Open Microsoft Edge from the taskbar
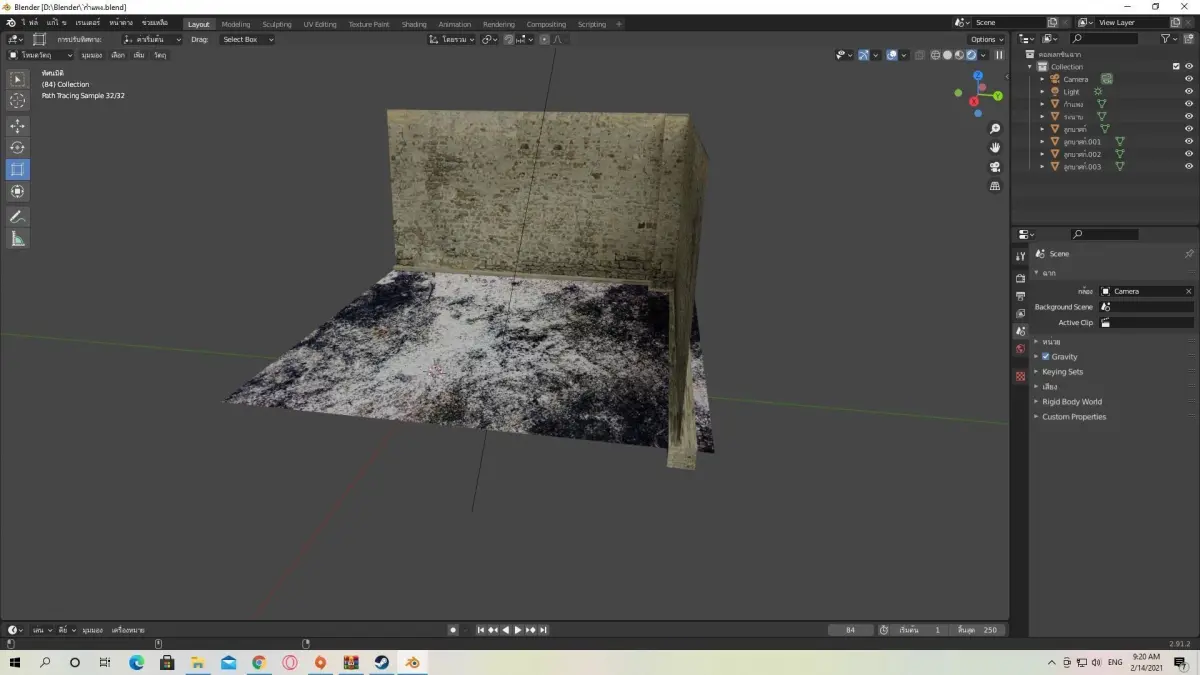 137,662
